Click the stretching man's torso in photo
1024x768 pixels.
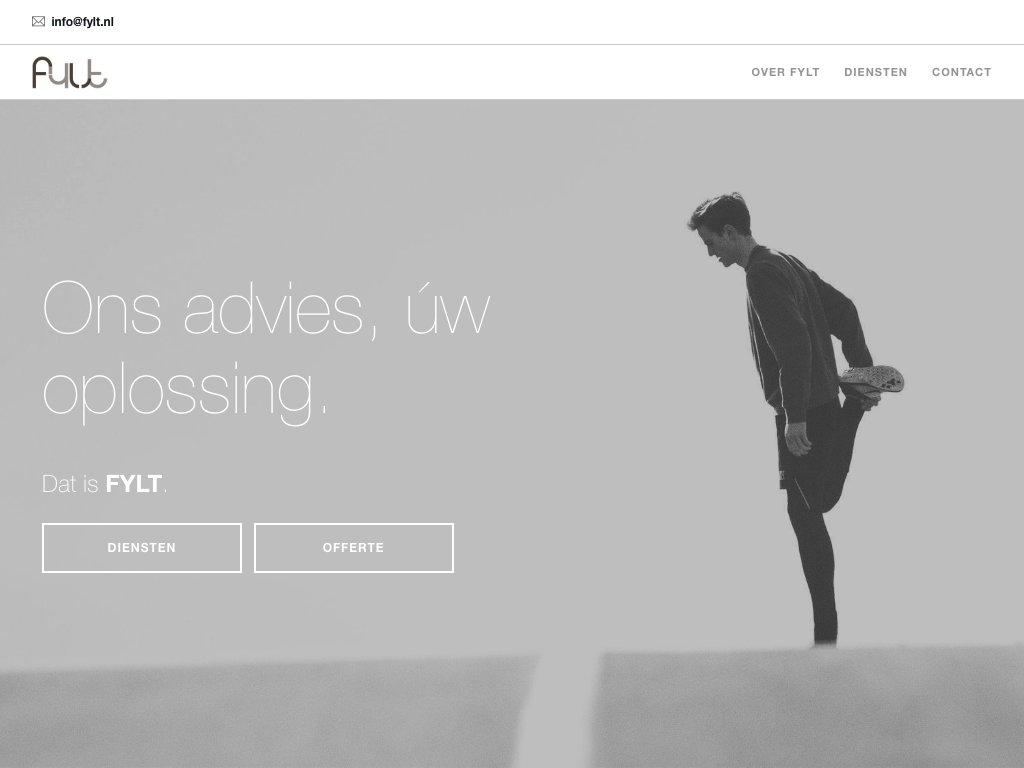[x=793, y=333]
